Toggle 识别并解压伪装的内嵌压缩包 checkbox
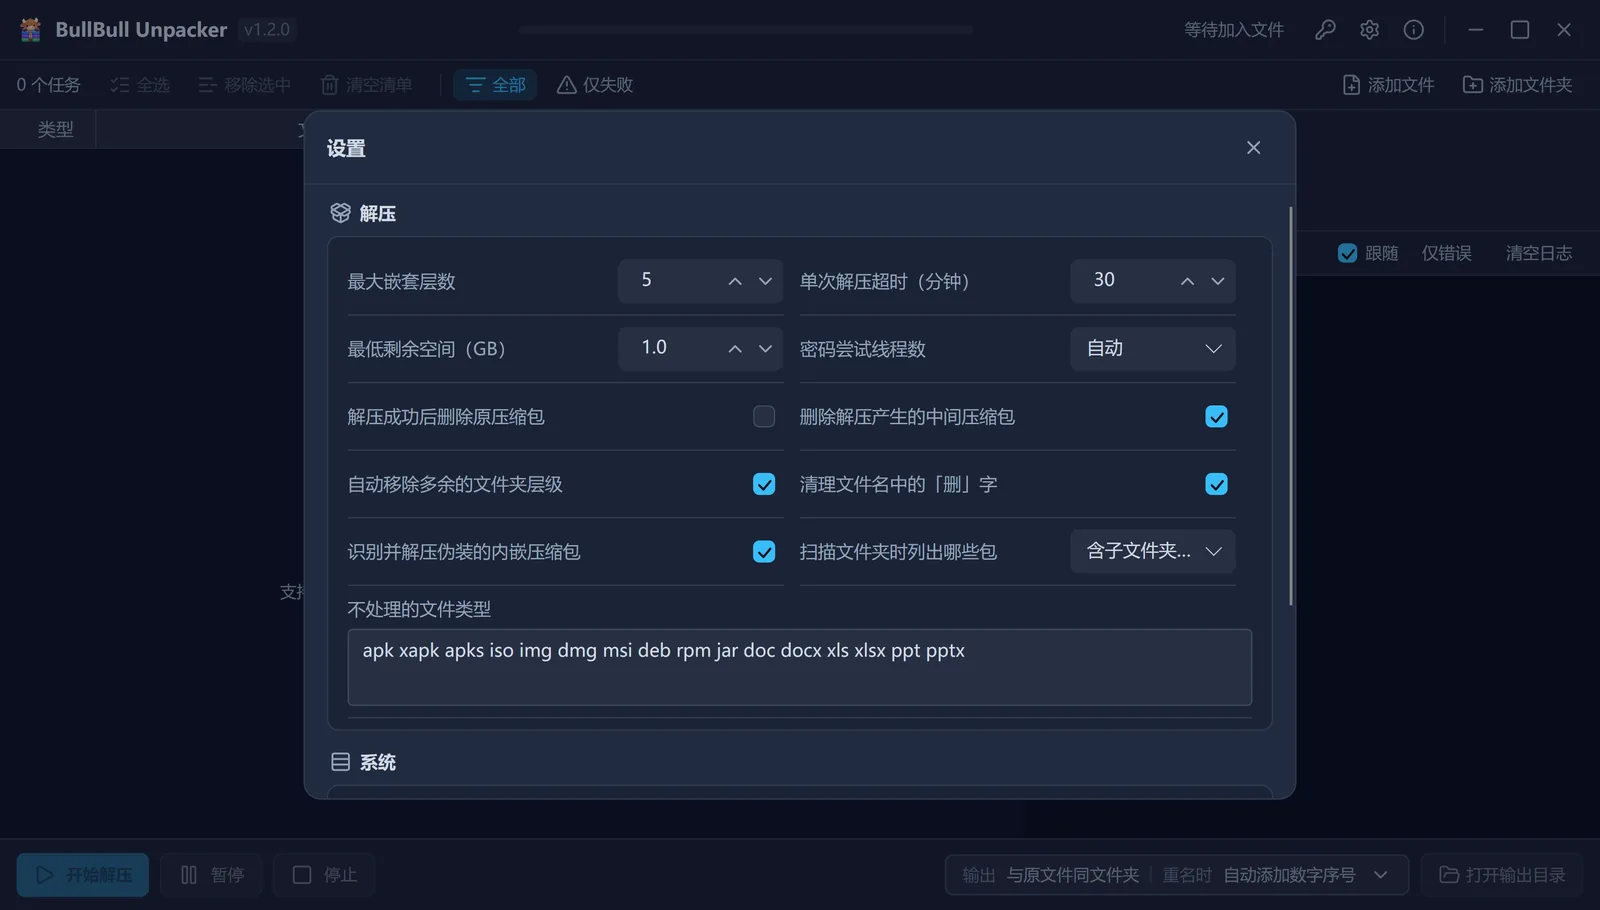The height and width of the screenshot is (910, 1600). [x=764, y=552]
